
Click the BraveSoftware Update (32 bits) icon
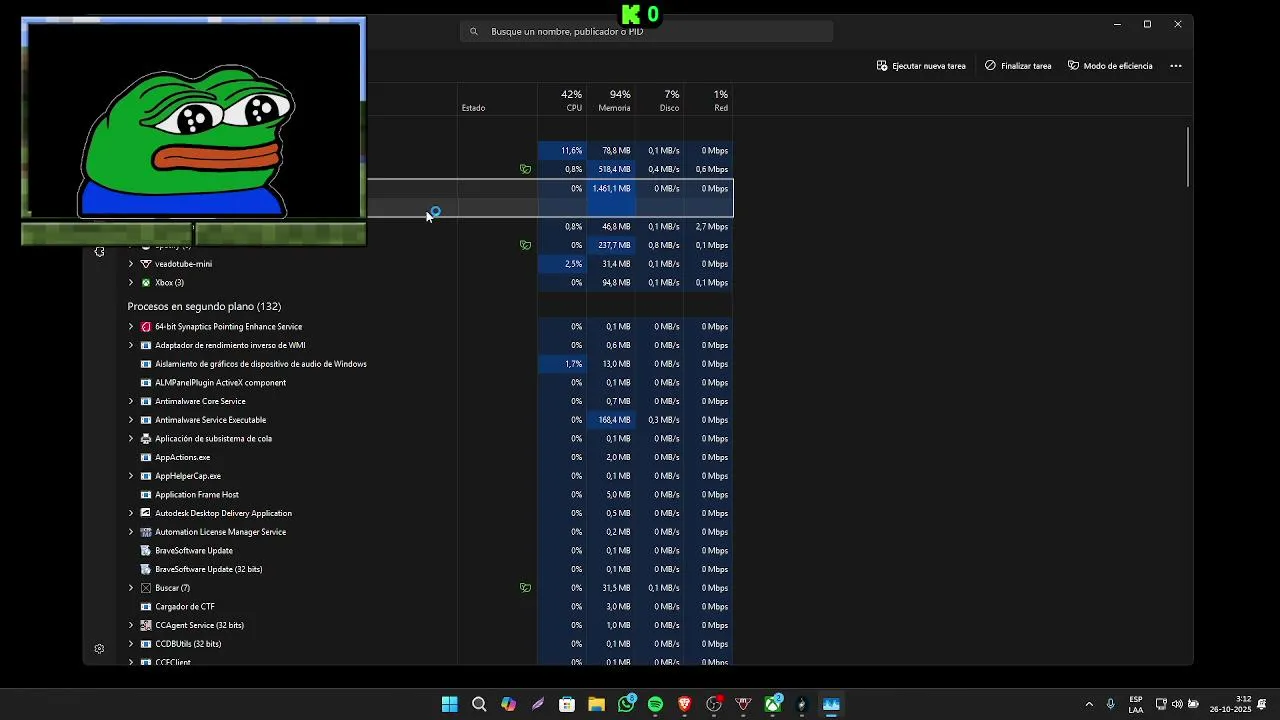point(146,569)
